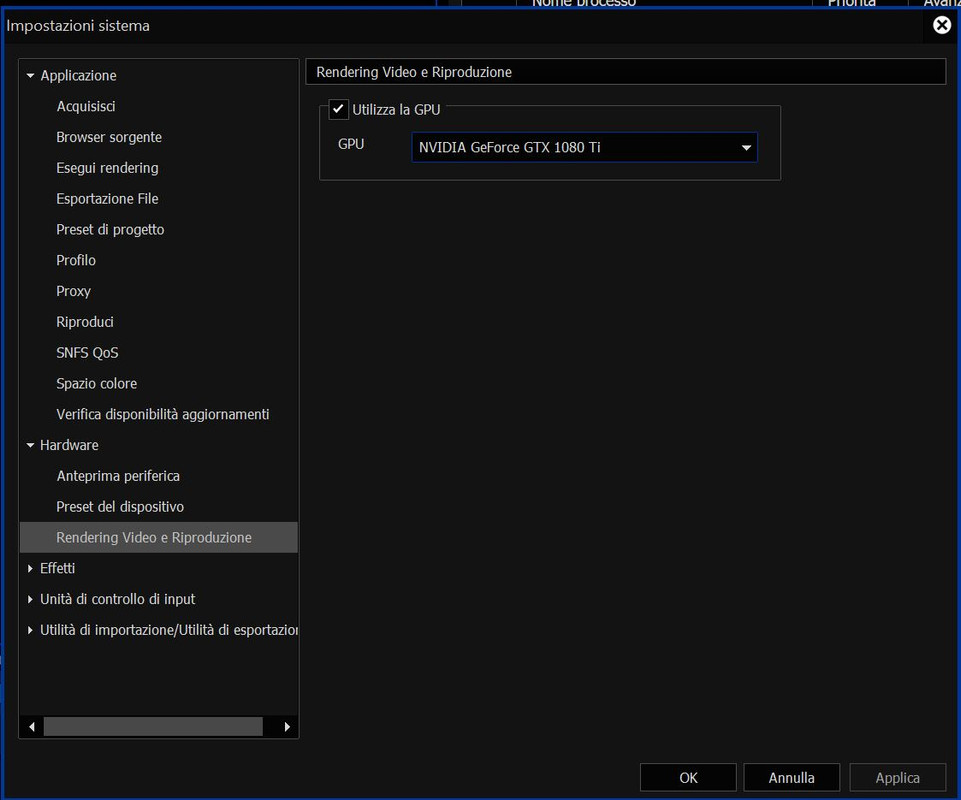Cancel changes with Annulla button
Screen dimensions: 961x800
point(791,778)
